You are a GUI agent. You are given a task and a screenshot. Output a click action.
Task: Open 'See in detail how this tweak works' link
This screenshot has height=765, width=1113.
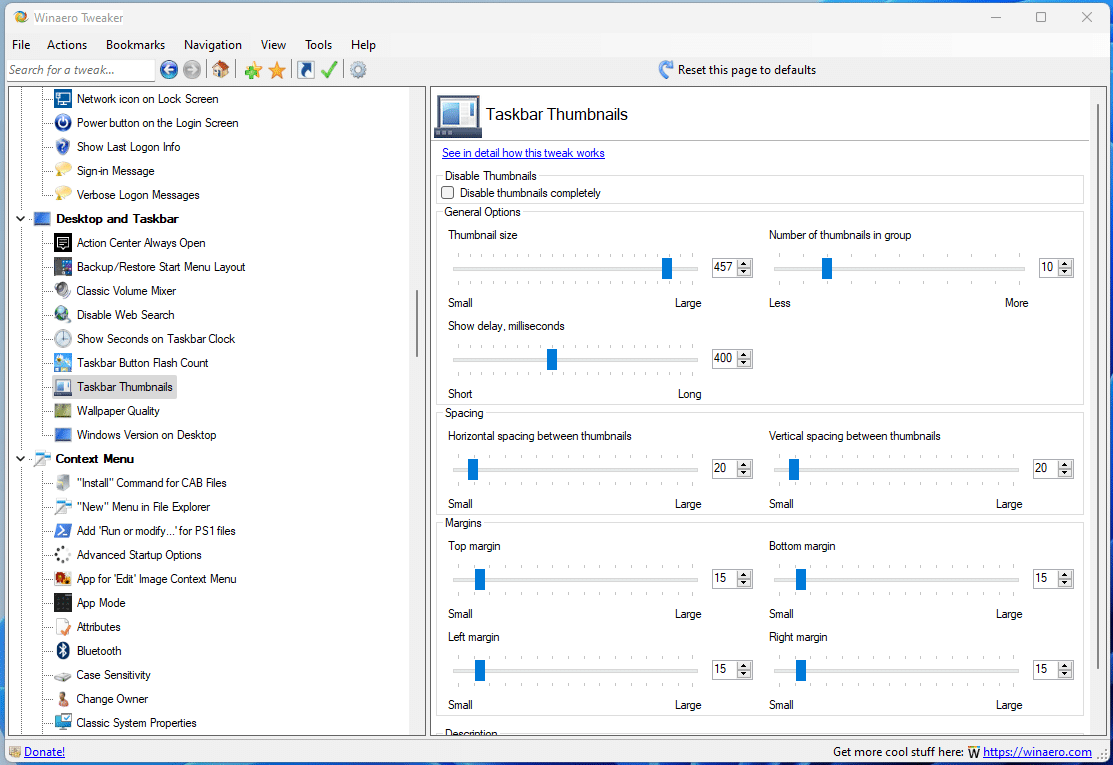523,153
